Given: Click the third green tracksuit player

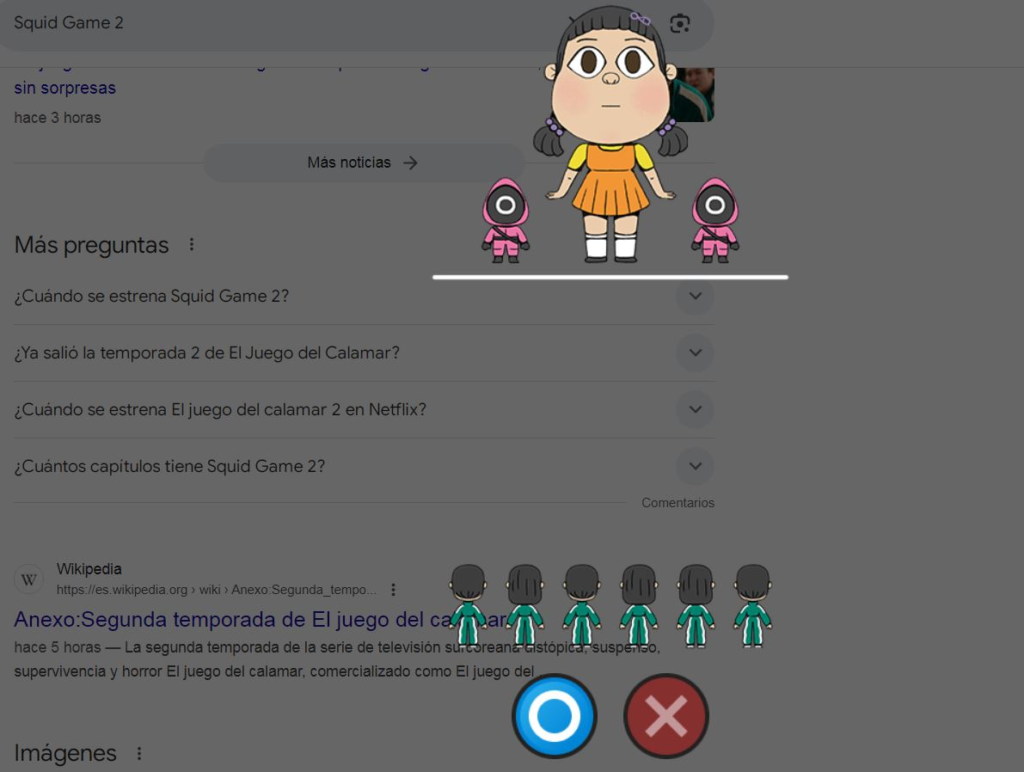Looking at the screenshot, I should 582,605.
